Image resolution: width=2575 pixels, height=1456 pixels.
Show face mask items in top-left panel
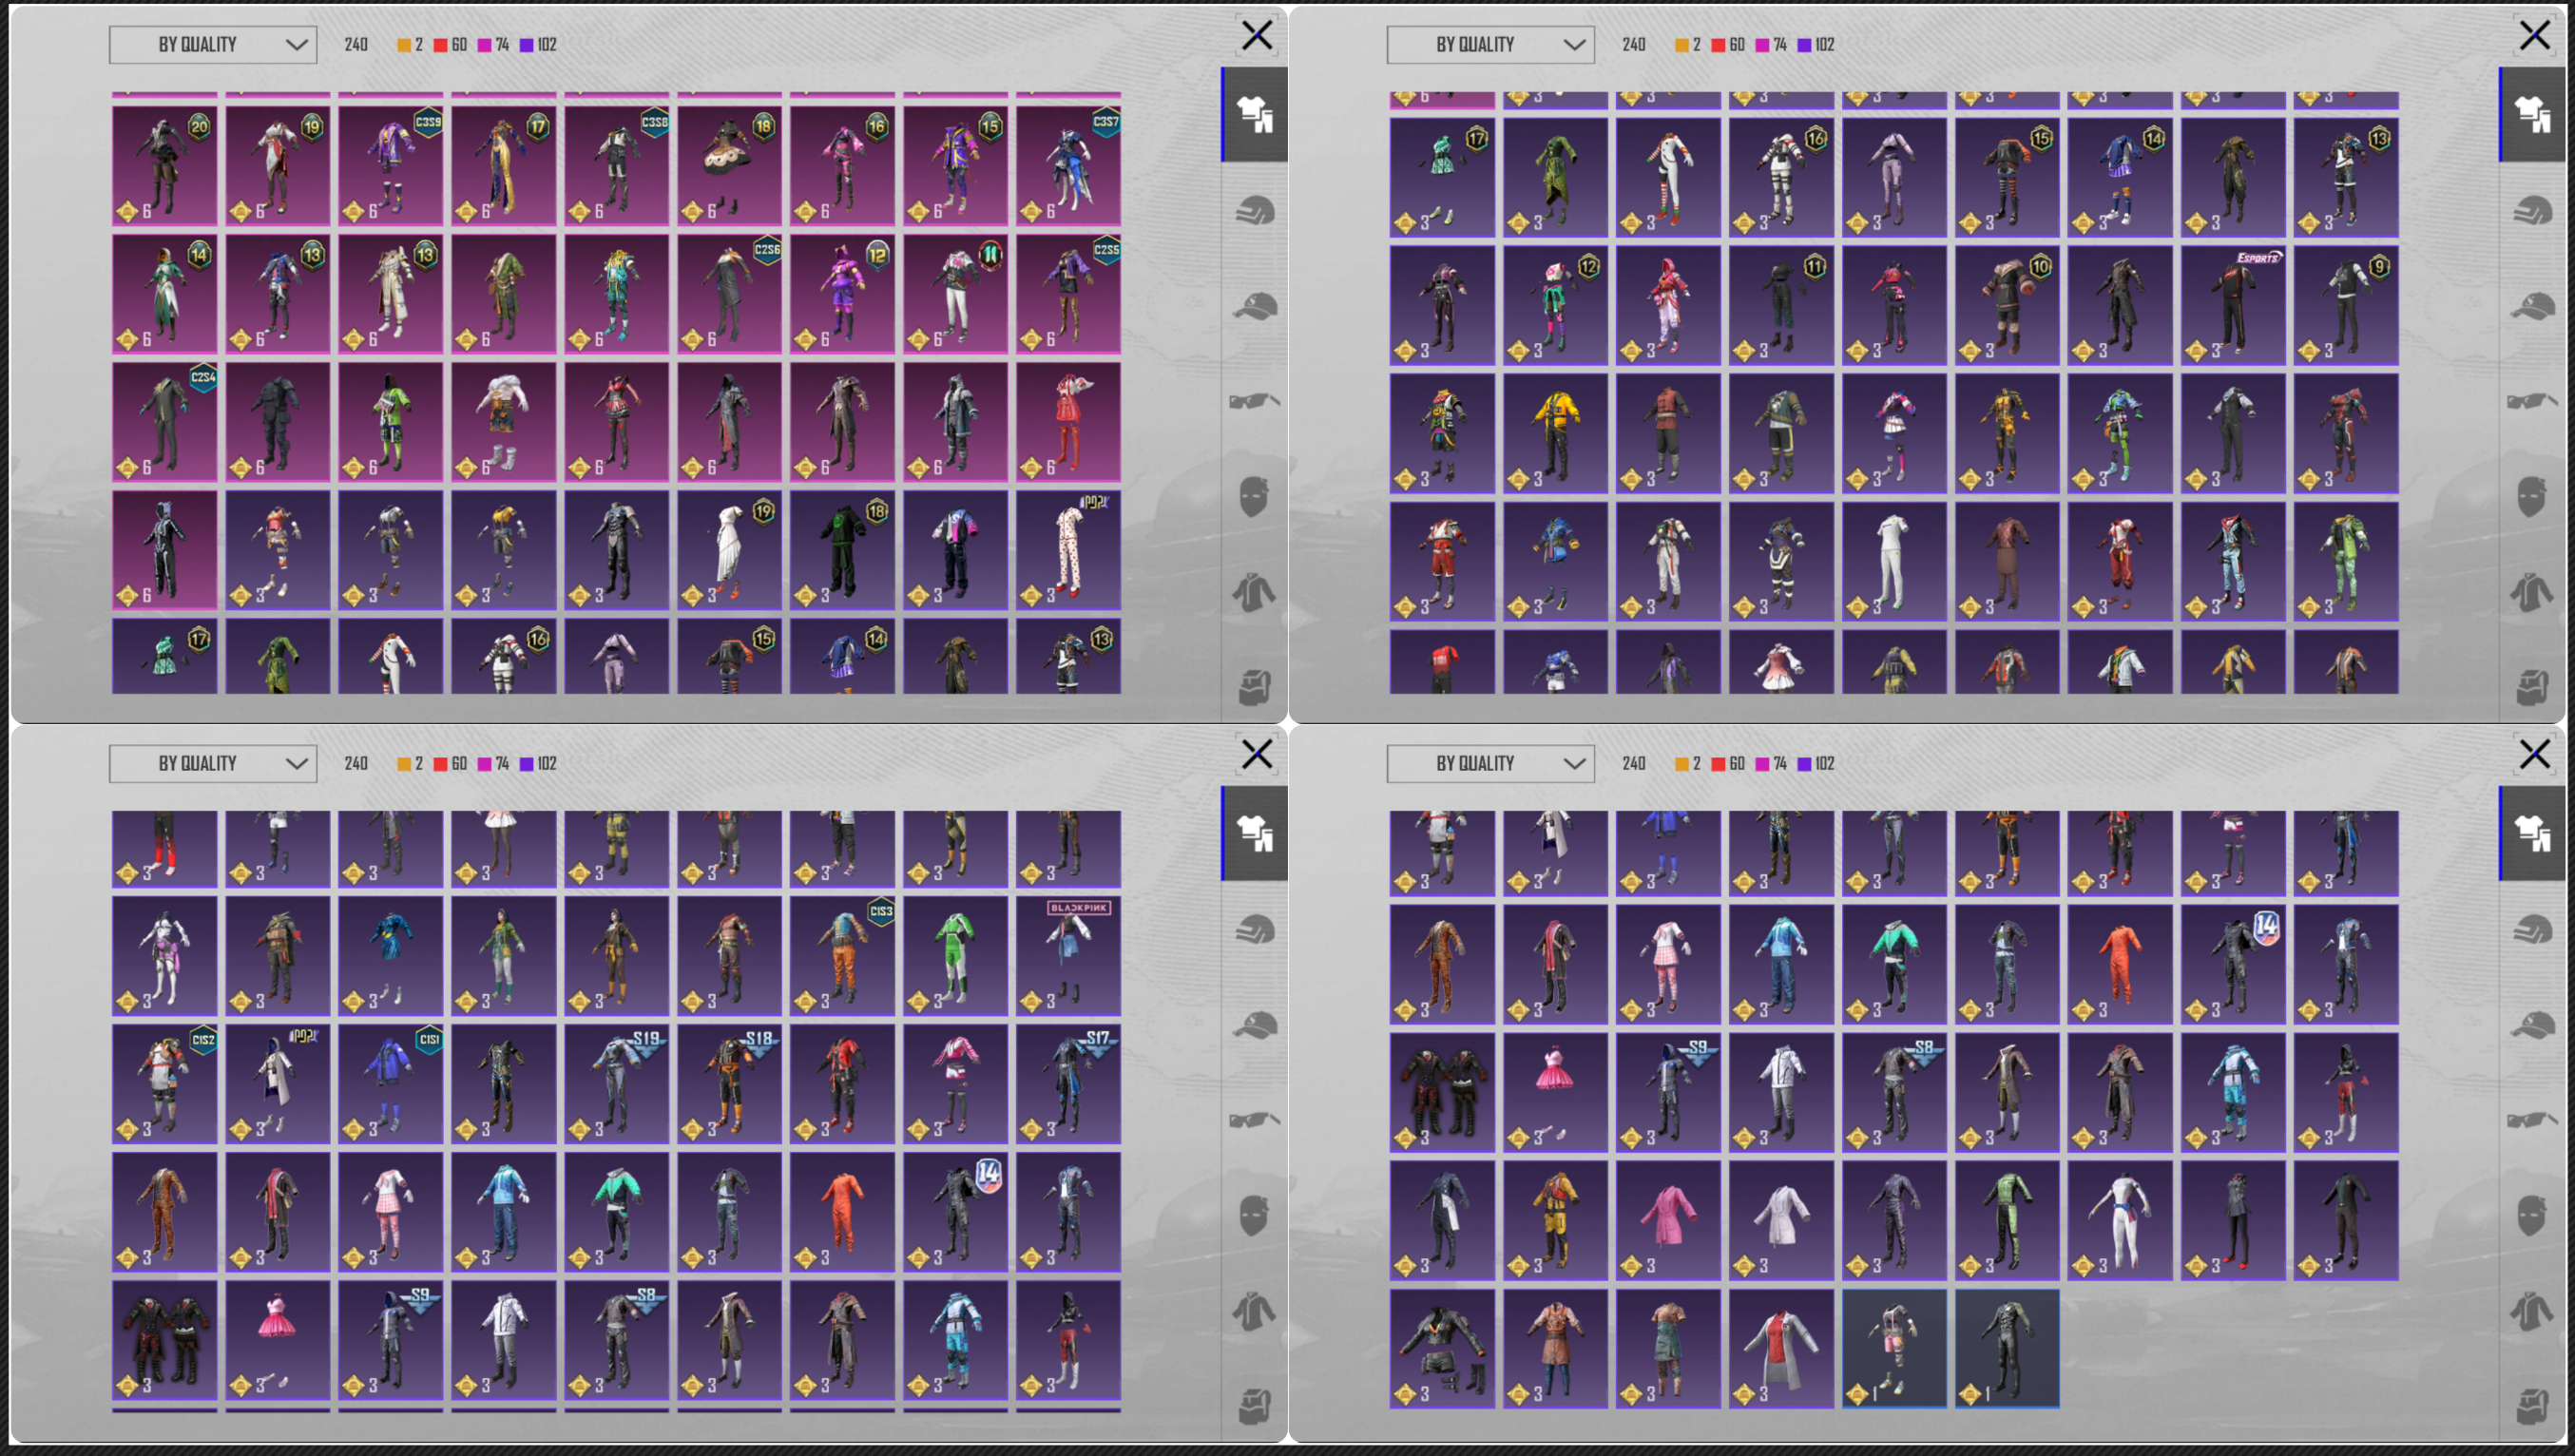coord(1254,497)
